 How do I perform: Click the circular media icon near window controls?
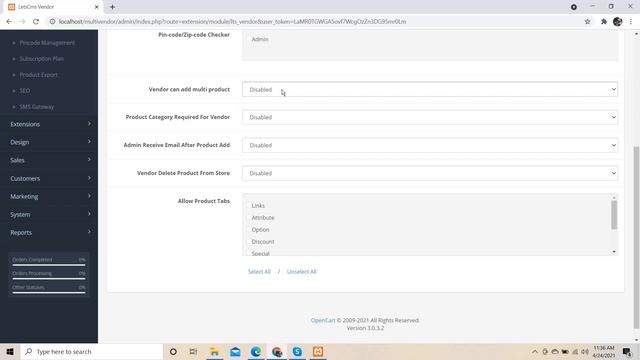coord(573,7)
